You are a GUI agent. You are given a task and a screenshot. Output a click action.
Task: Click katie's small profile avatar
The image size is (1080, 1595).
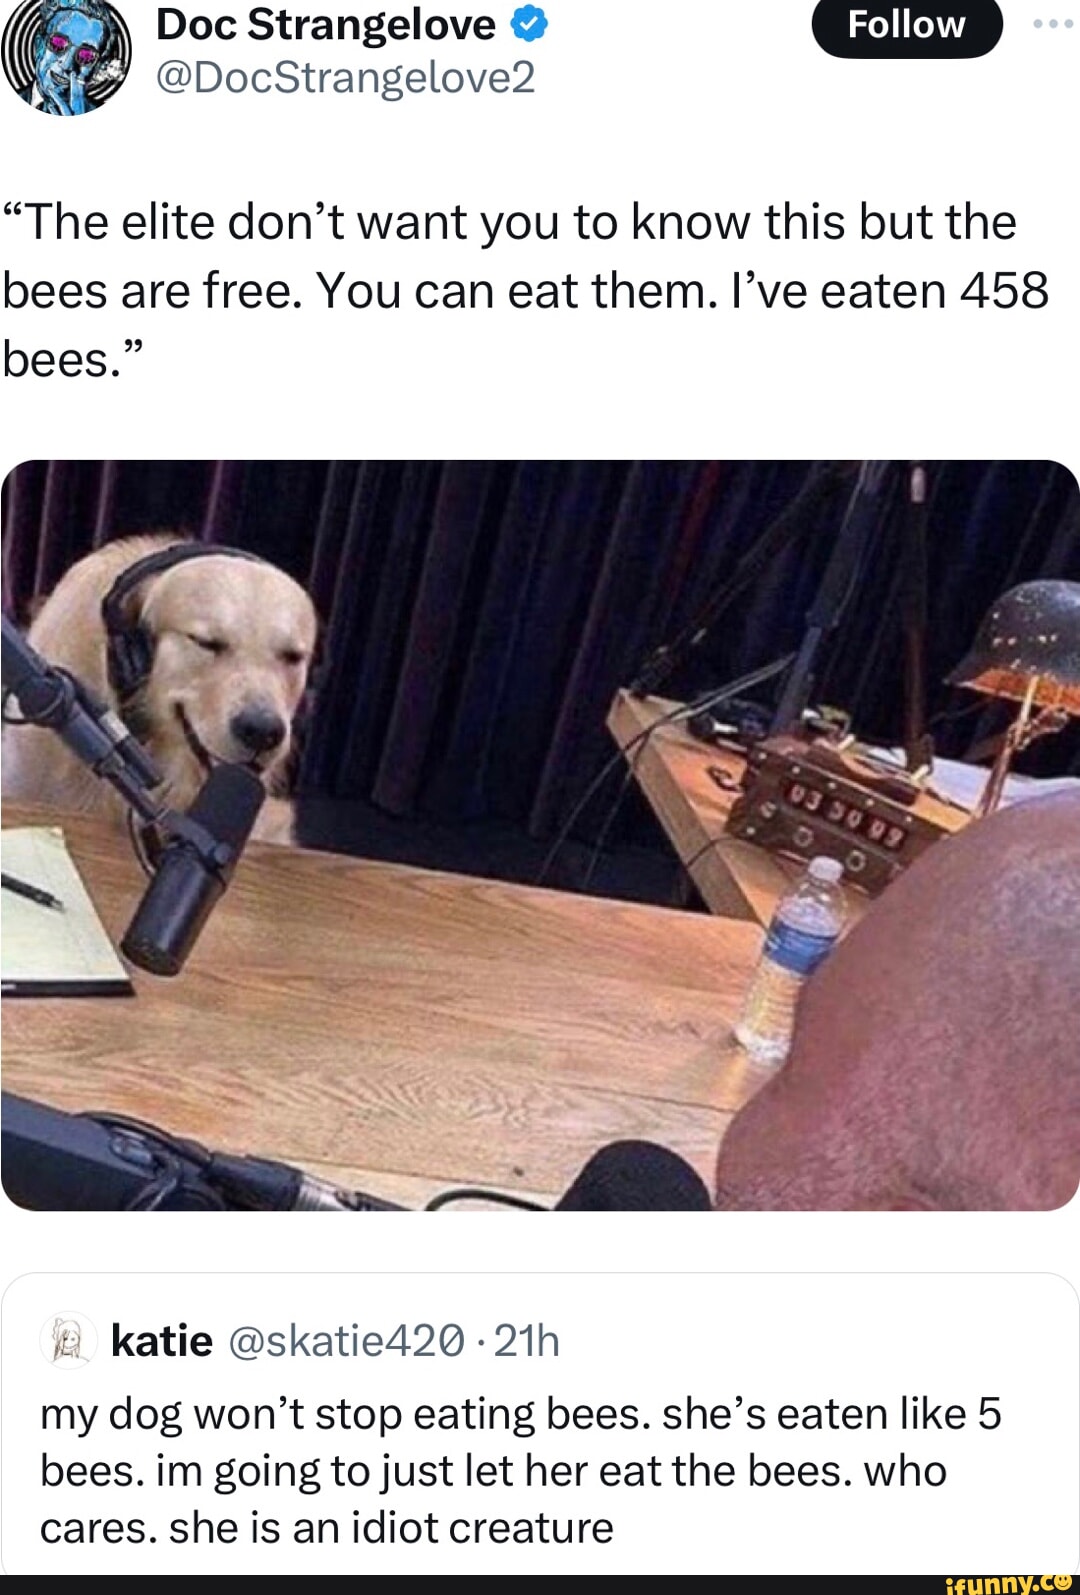click(68, 1340)
